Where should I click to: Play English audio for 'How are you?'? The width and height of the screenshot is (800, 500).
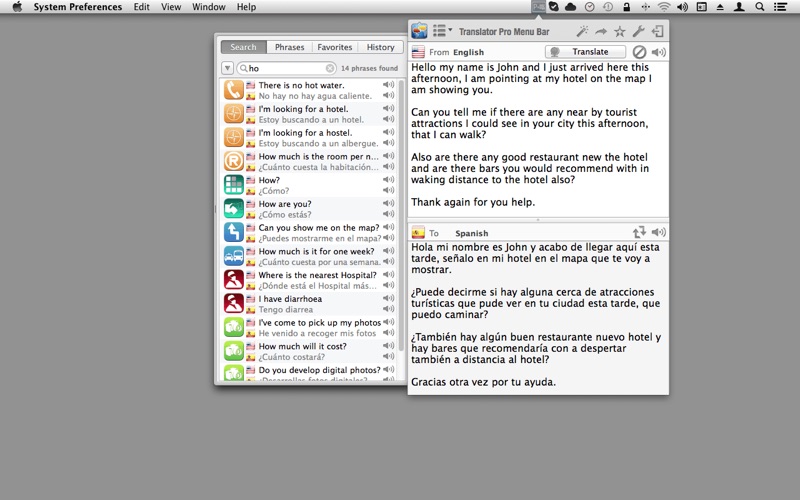389,203
